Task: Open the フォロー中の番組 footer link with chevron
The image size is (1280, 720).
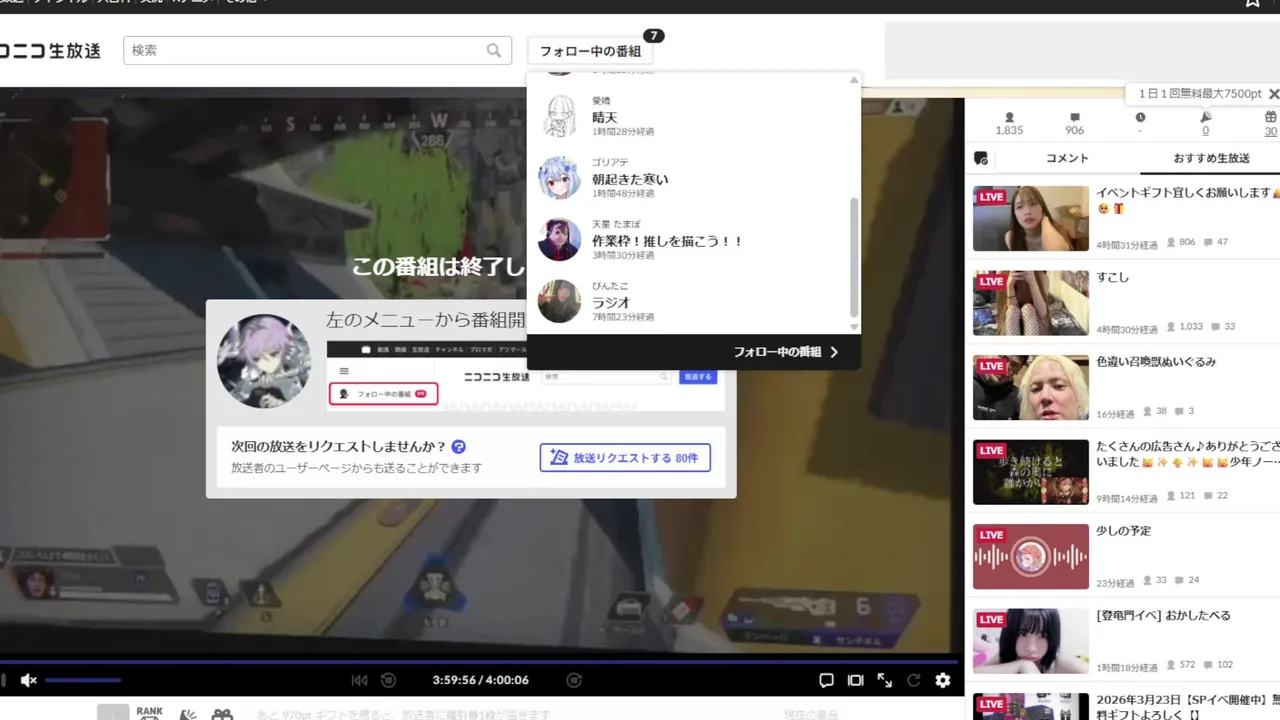Action: [786, 352]
